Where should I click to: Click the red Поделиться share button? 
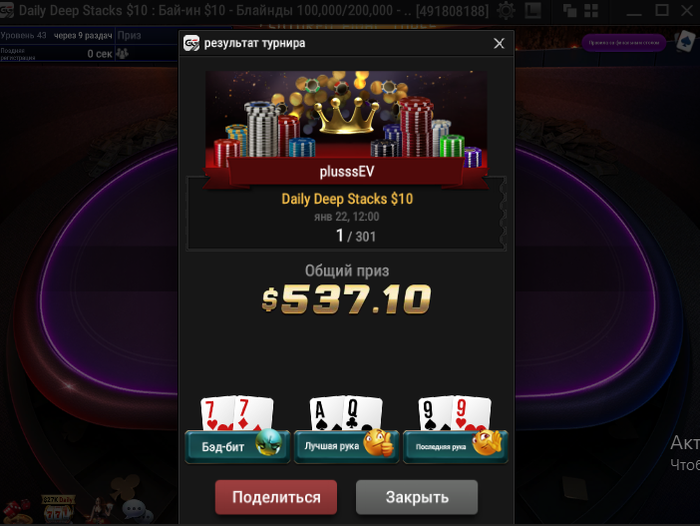[276, 497]
